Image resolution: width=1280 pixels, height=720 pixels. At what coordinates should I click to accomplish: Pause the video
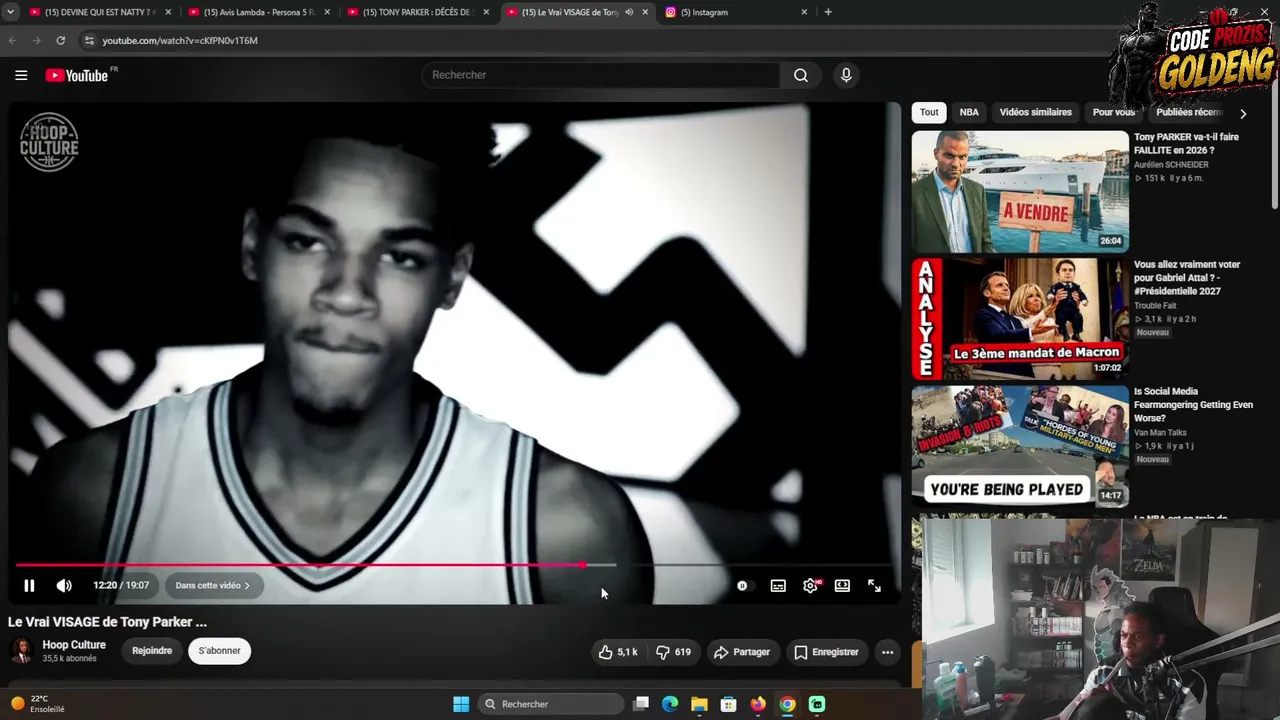(x=29, y=586)
